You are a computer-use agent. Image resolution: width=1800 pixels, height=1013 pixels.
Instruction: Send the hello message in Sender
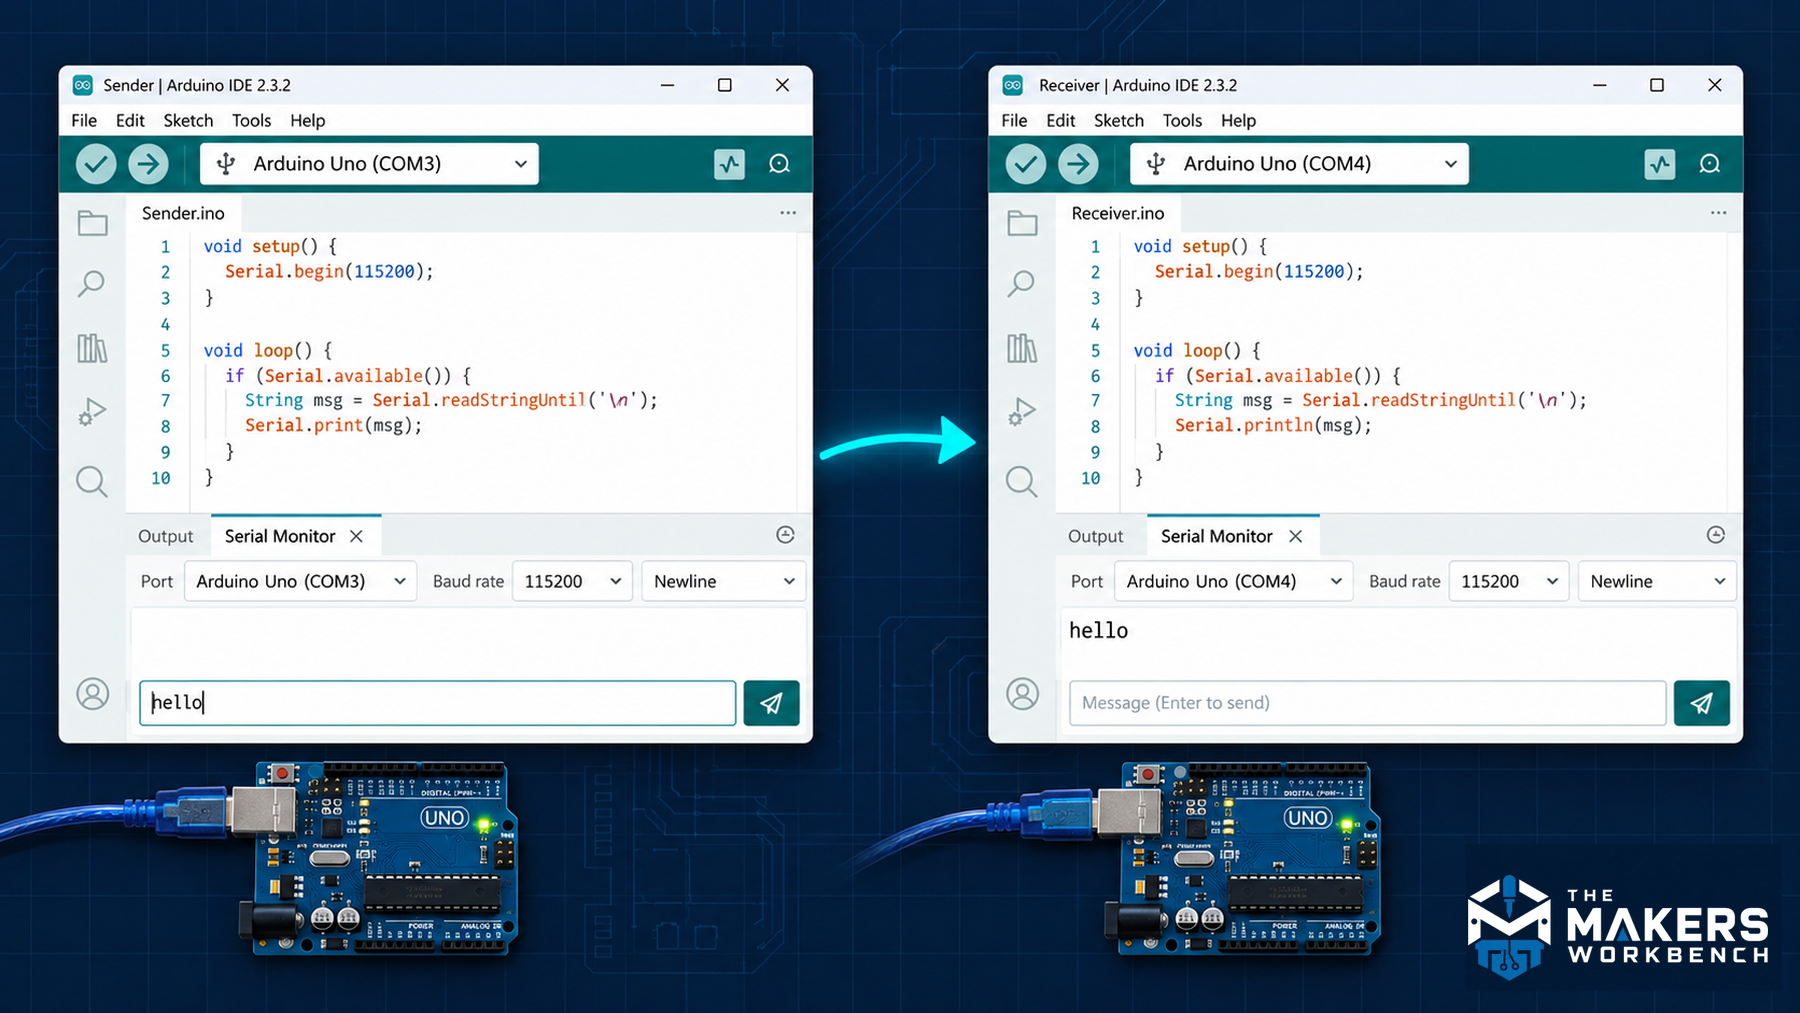(x=771, y=703)
